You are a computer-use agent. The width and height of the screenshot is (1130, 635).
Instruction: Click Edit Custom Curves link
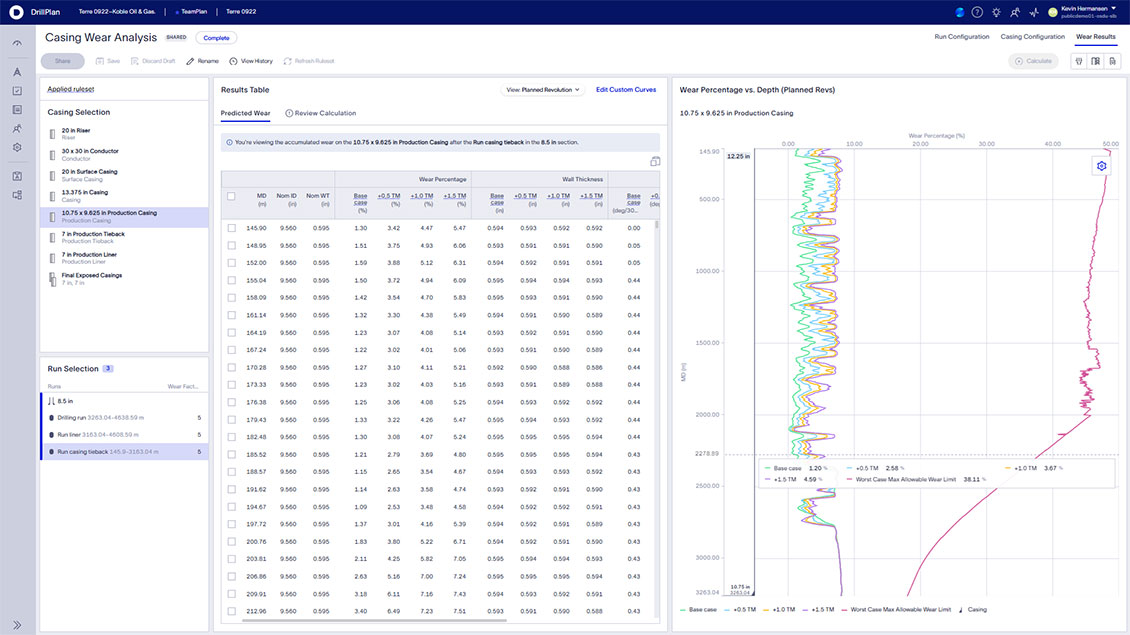coord(626,89)
